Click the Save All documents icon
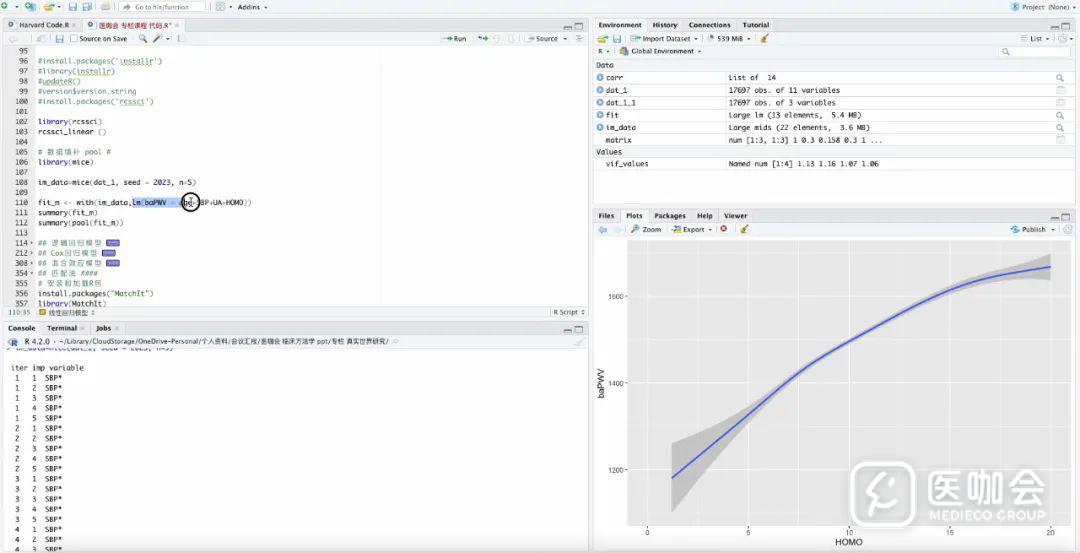Viewport: 1080px width, 553px height. point(87,6)
